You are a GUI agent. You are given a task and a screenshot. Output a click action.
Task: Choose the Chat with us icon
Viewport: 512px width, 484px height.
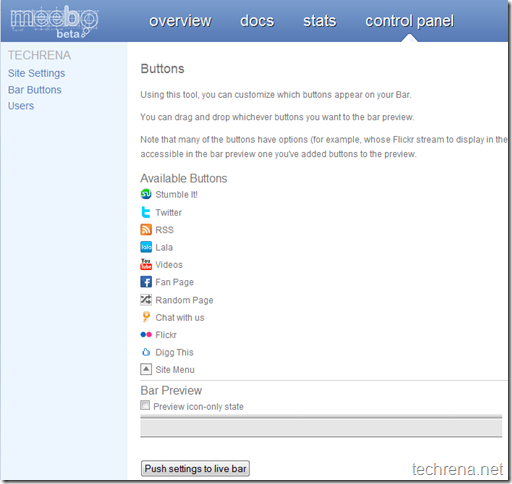pos(146,317)
